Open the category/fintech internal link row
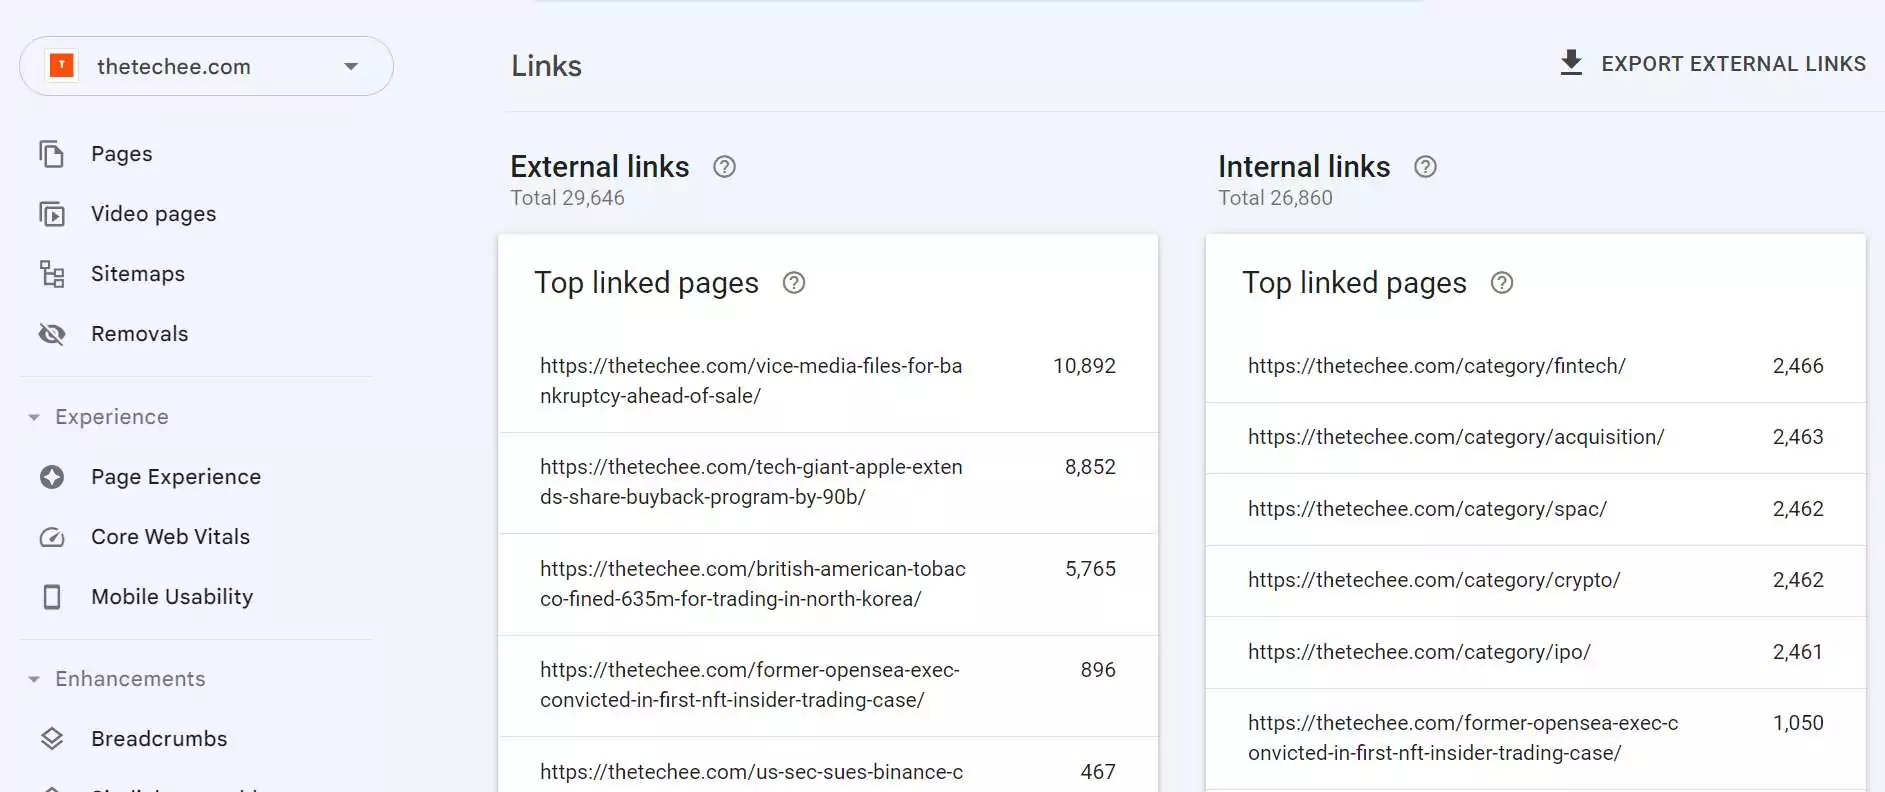The height and width of the screenshot is (792, 1885). 1536,367
